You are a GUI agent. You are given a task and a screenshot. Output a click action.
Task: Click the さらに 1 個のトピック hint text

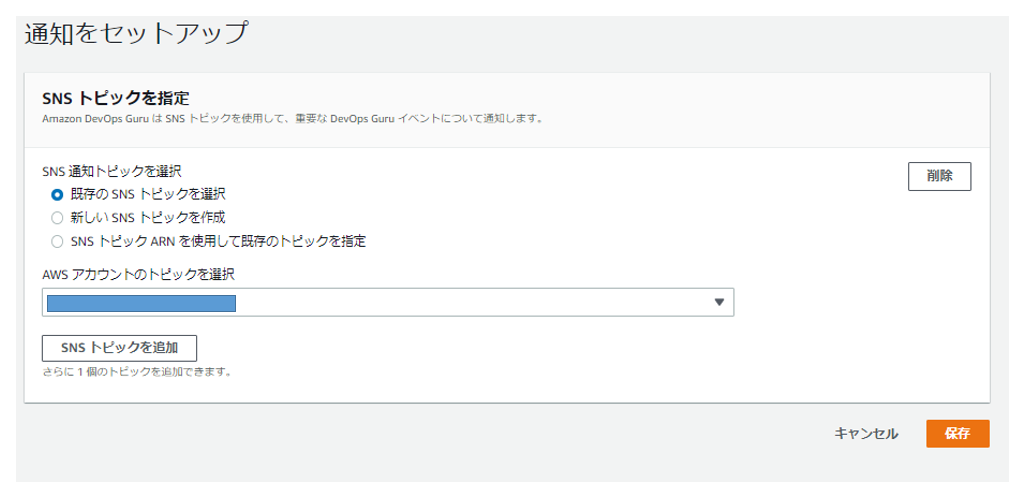pyautogui.click(x=137, y=372)
